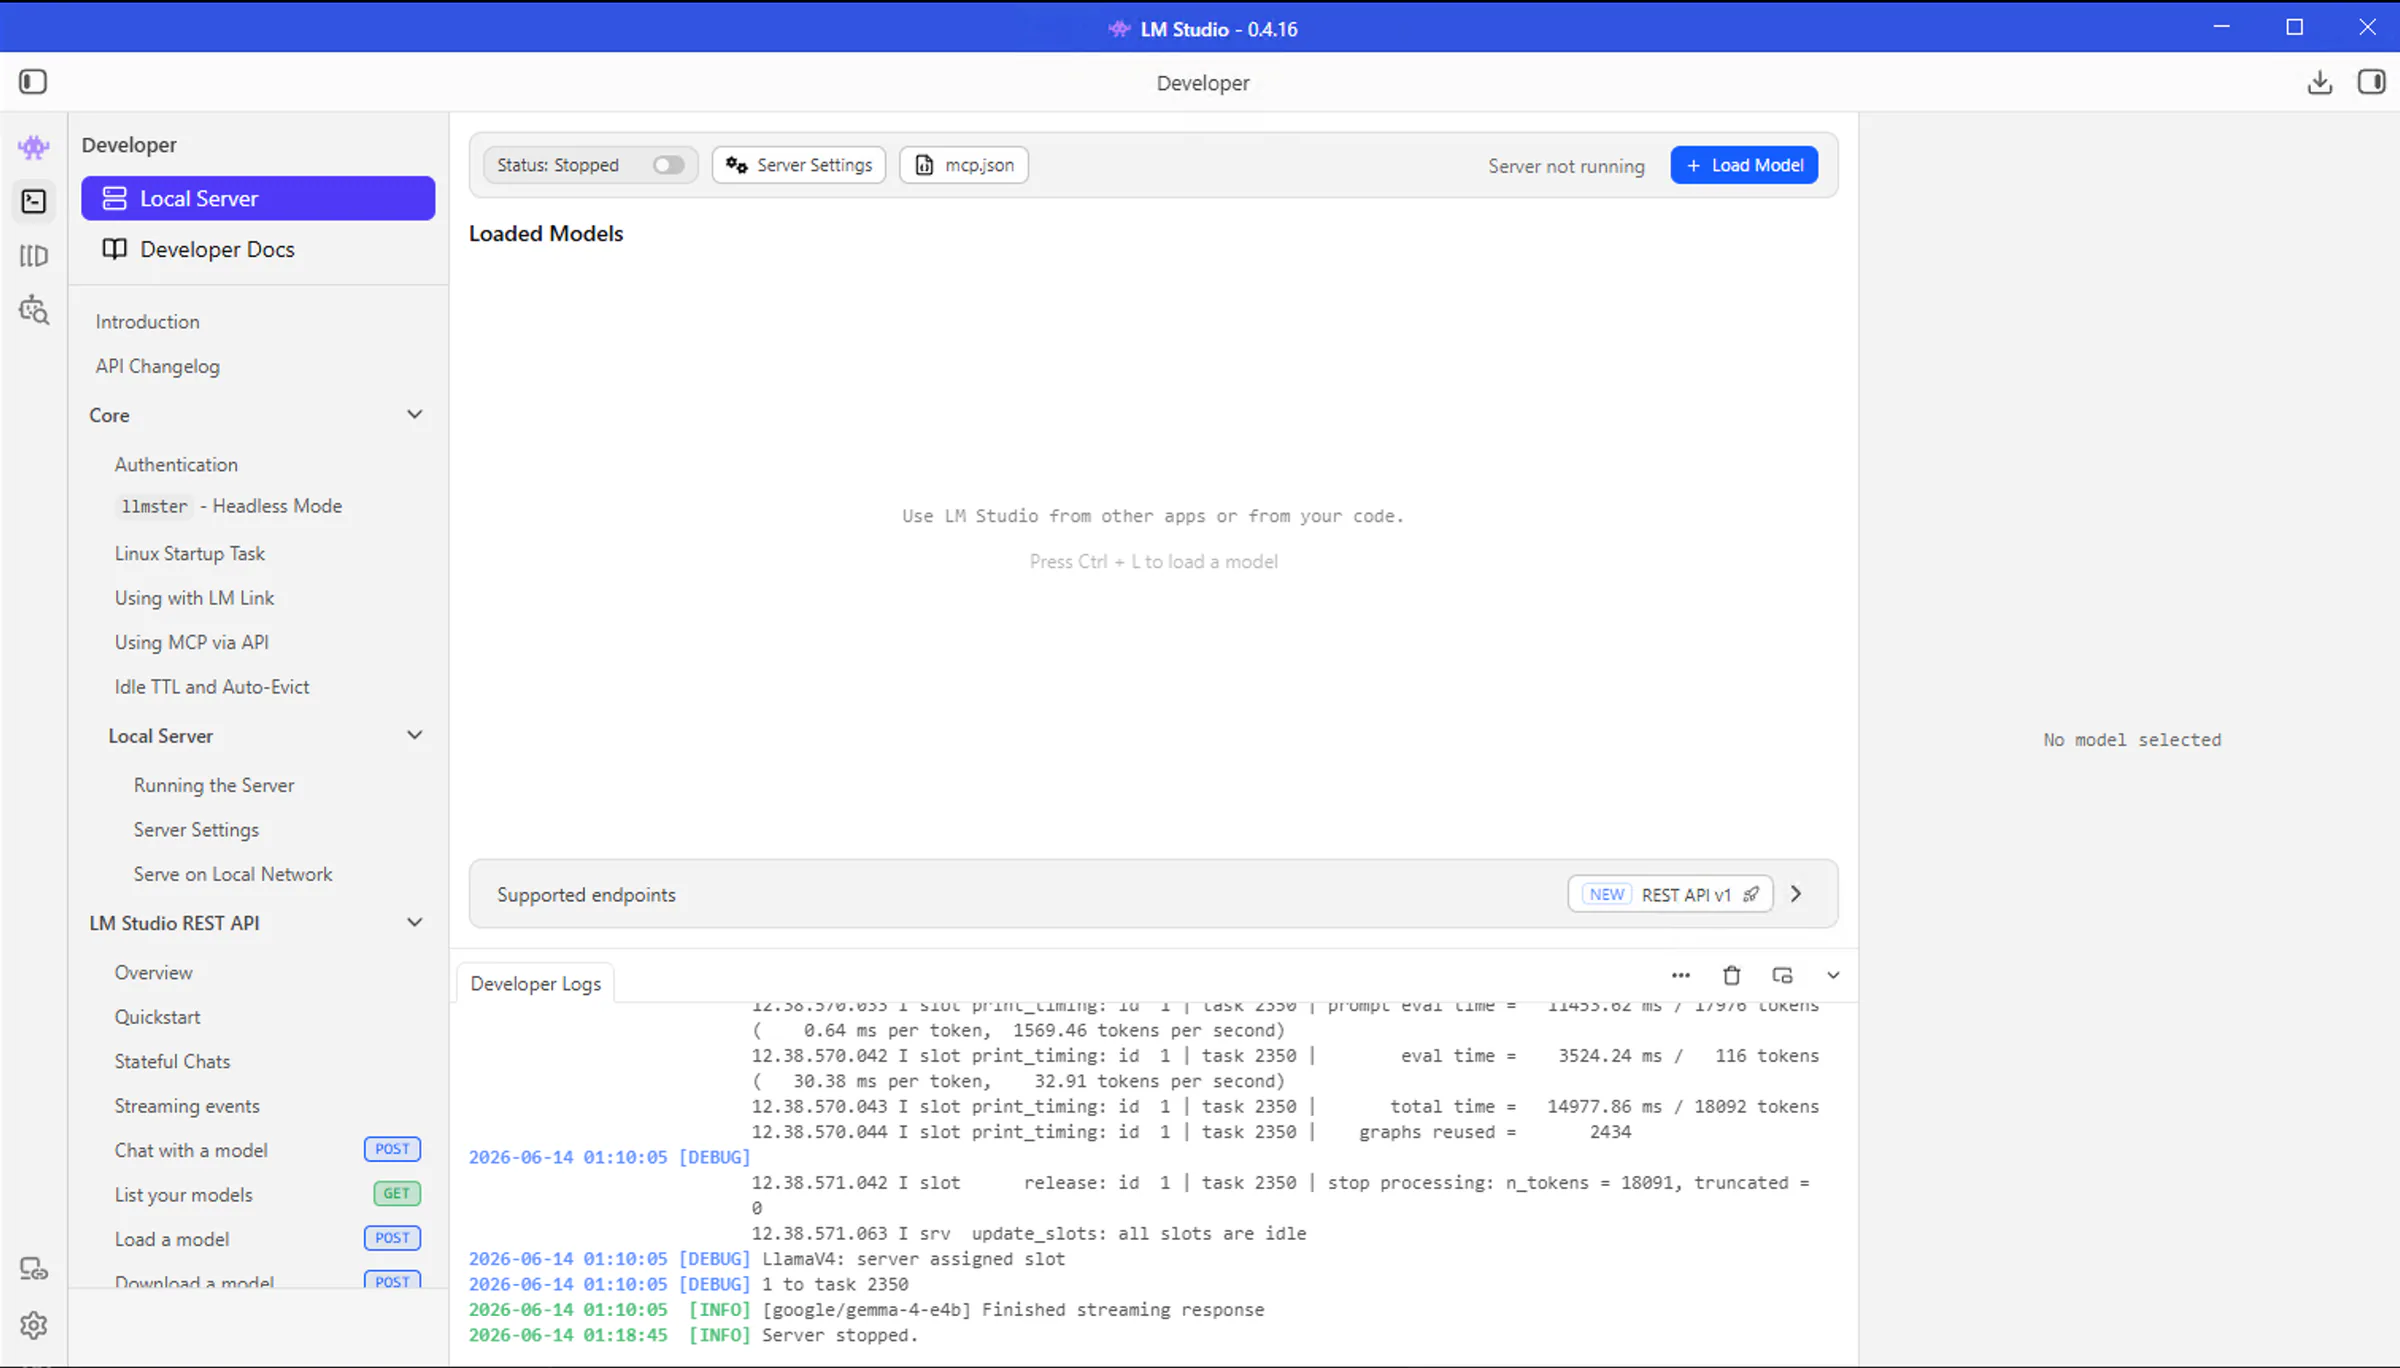
Task: Open the Discover model search icon
Action: [x=33, y=310]
